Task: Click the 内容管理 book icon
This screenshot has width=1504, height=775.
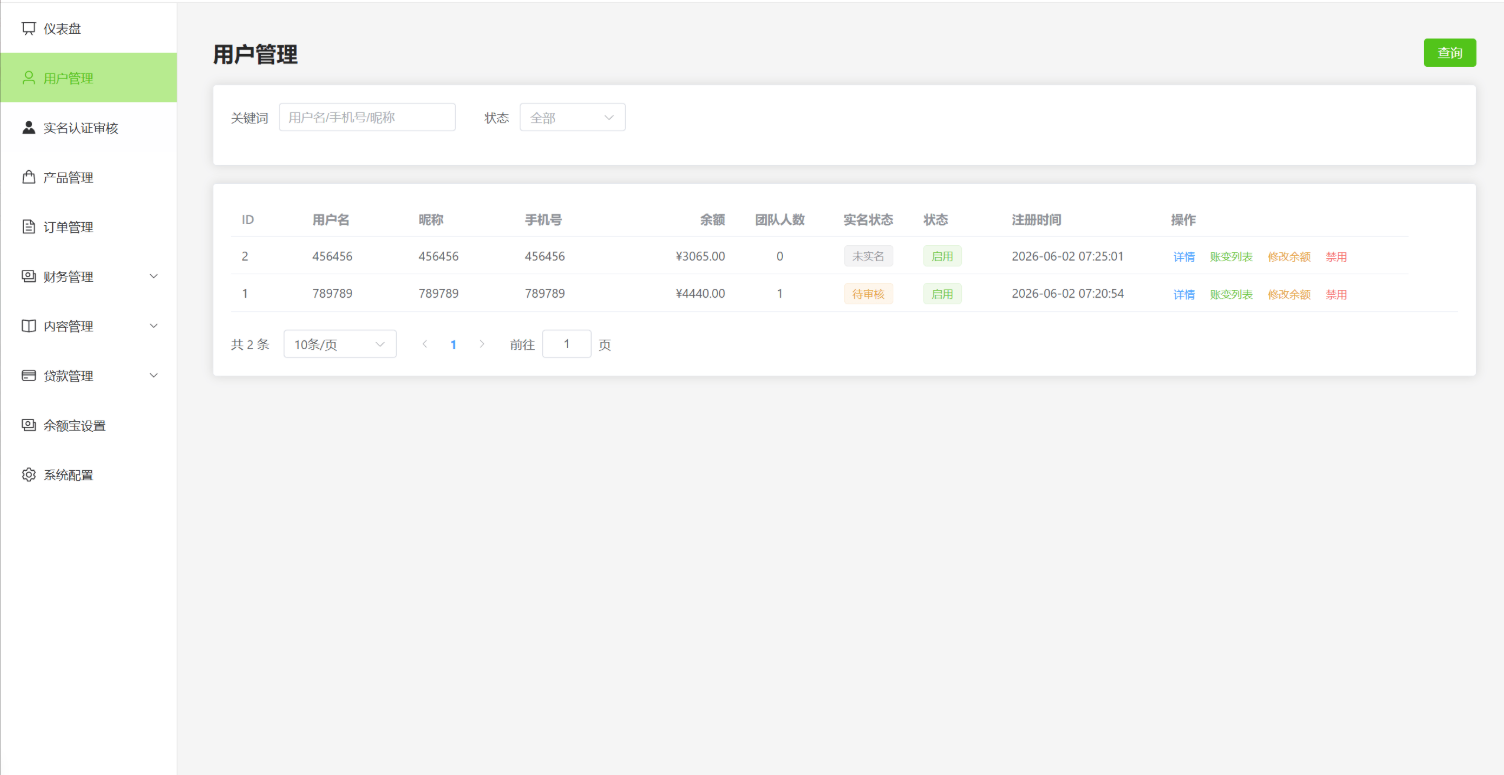Action: coord(29,326)
